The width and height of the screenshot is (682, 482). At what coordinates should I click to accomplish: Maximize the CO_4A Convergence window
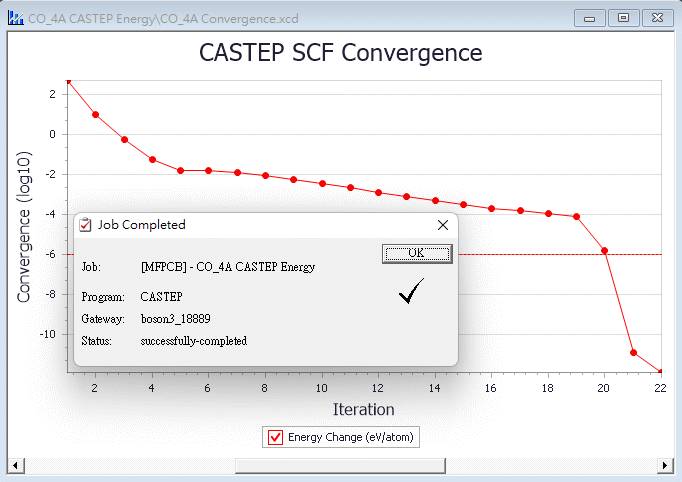click(623, 18)
